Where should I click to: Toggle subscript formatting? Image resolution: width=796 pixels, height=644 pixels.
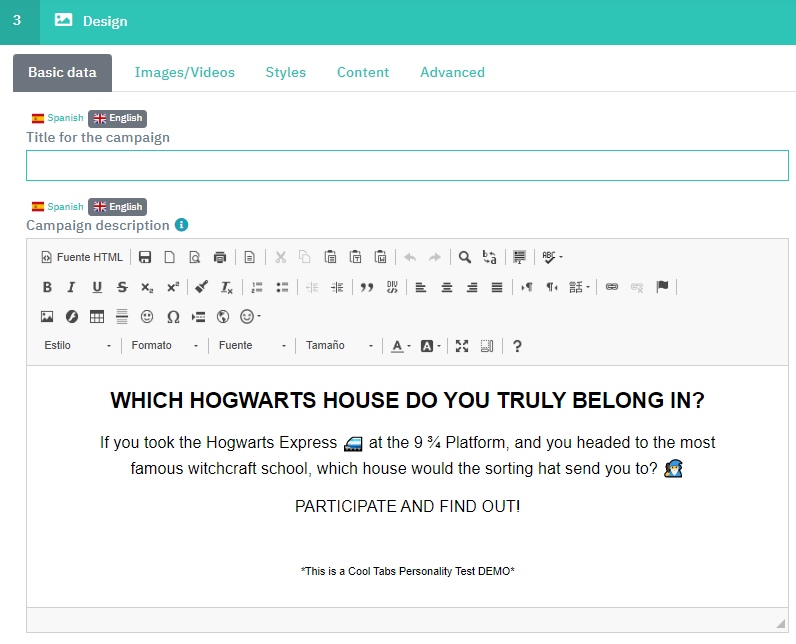click(x=147, y=287)
